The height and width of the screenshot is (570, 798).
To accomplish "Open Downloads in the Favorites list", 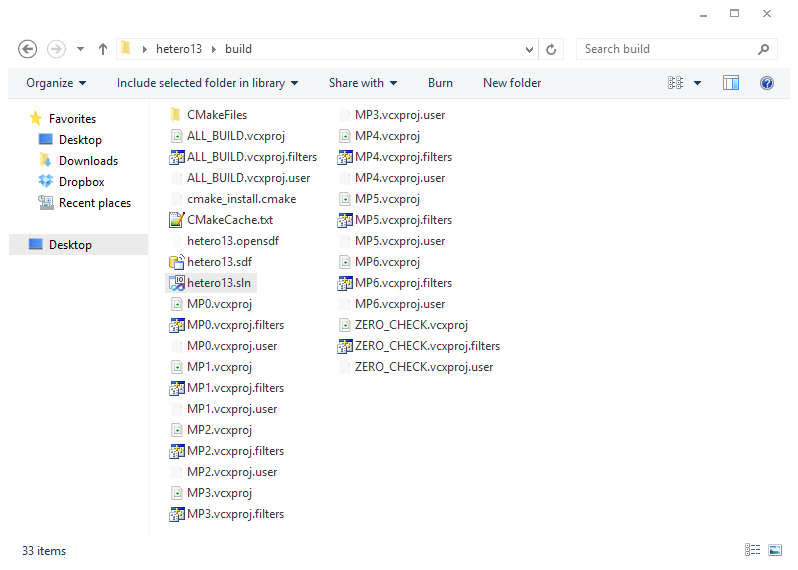I will click(x=88, y=161).
